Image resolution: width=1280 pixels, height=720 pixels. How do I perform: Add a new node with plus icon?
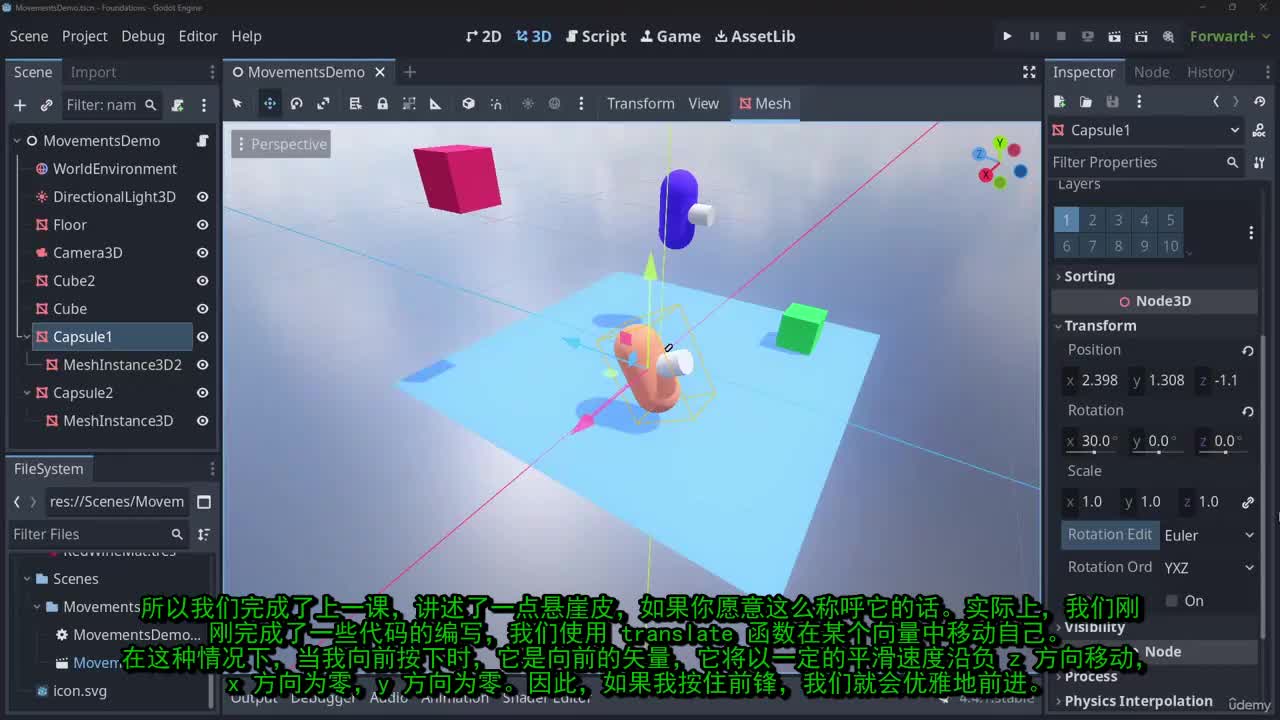[x=20, y=105]
